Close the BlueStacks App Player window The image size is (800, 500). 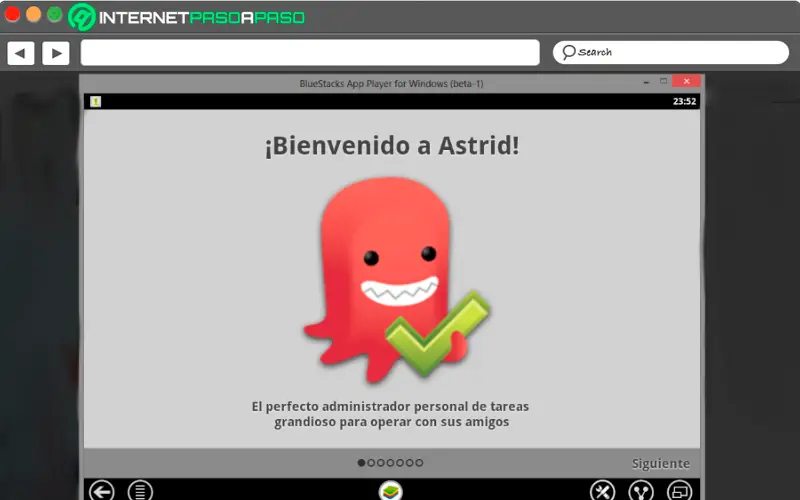pyautogui.click(x=686, y=81)
